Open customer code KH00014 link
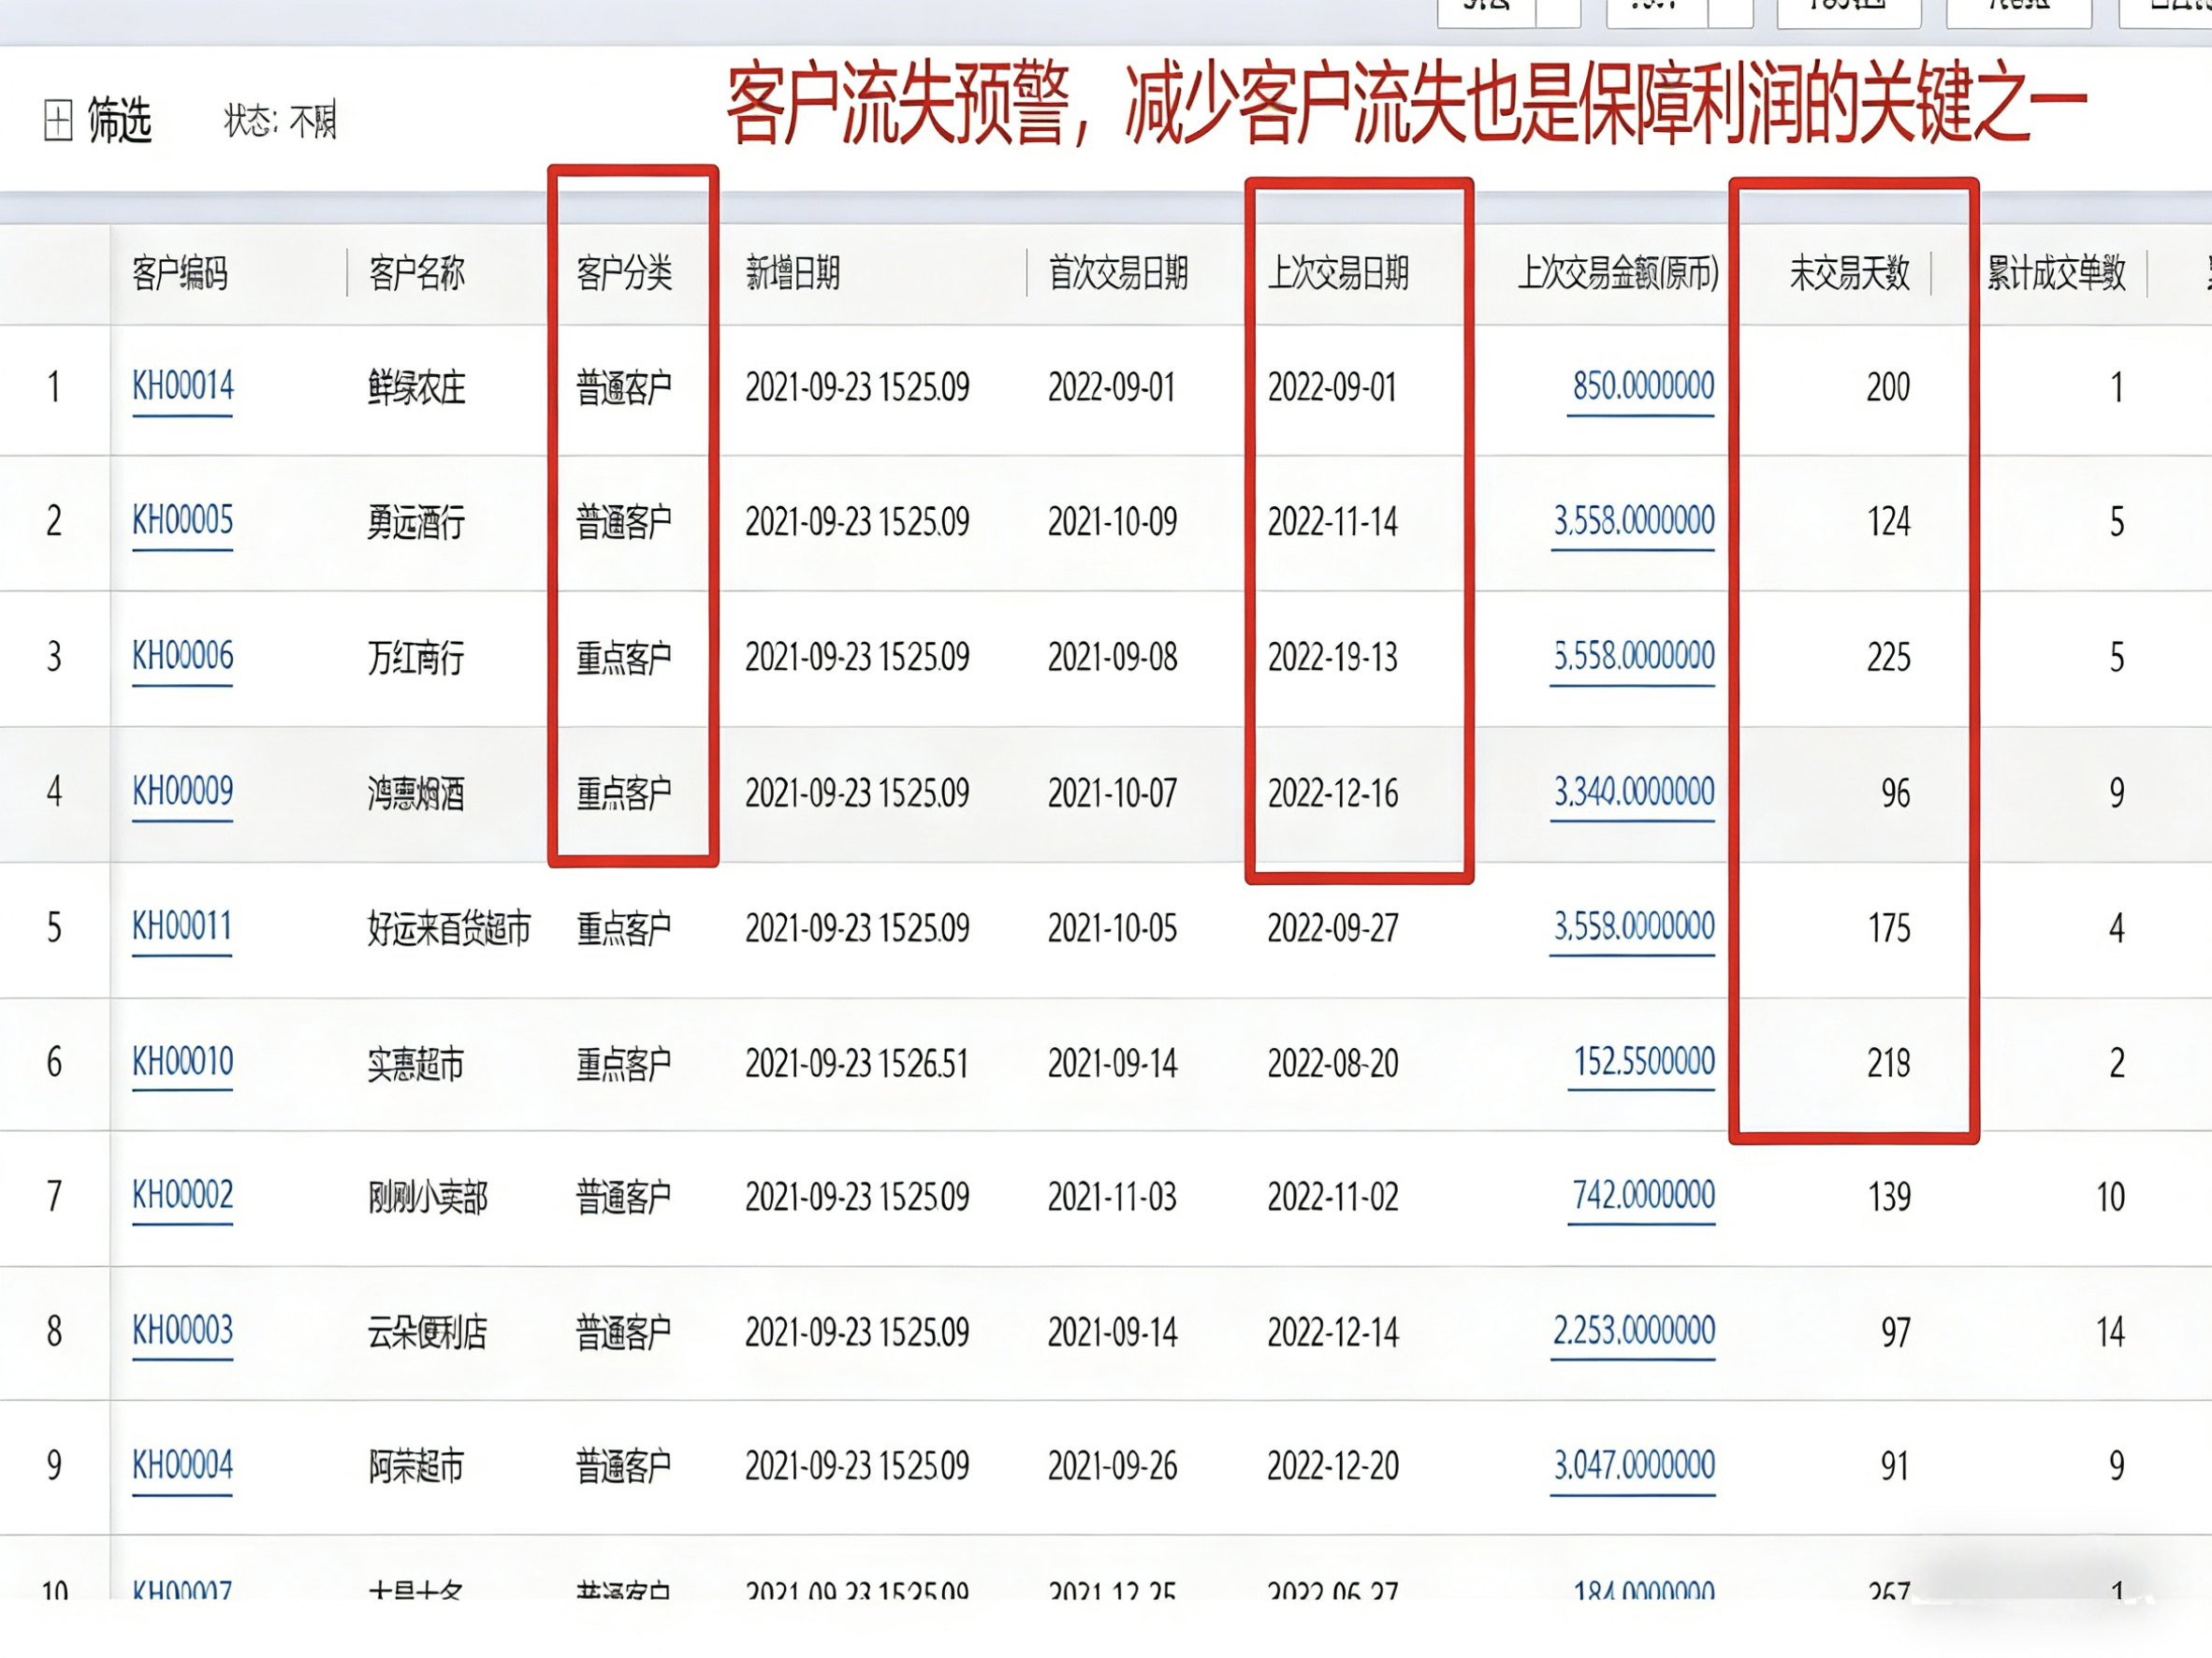This screenshot has width=2212, height=1658. click(182, 386)
